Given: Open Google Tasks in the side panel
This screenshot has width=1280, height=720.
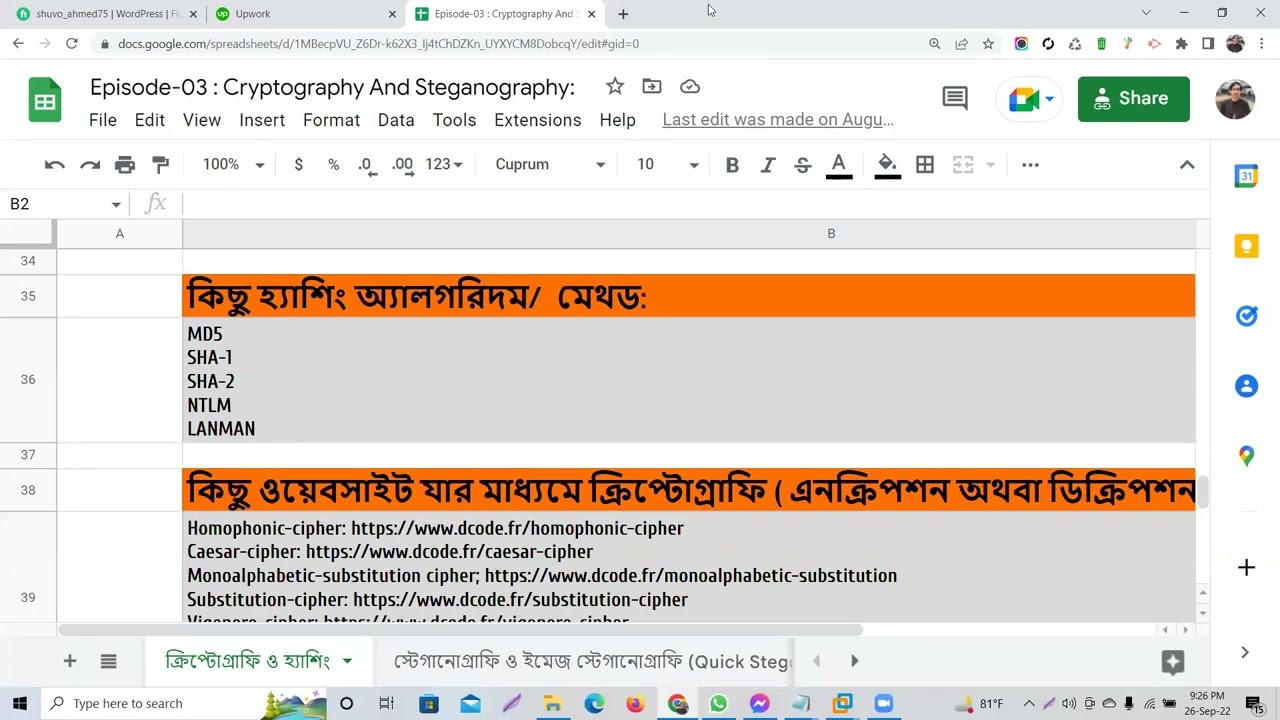Looking at the screenshot, I should 1246,316.
